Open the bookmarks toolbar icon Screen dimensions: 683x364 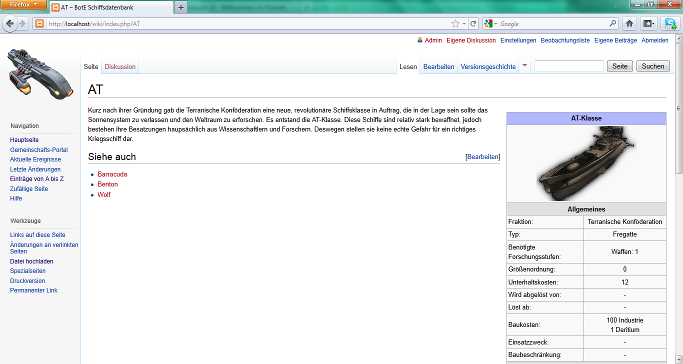[648, 24]
